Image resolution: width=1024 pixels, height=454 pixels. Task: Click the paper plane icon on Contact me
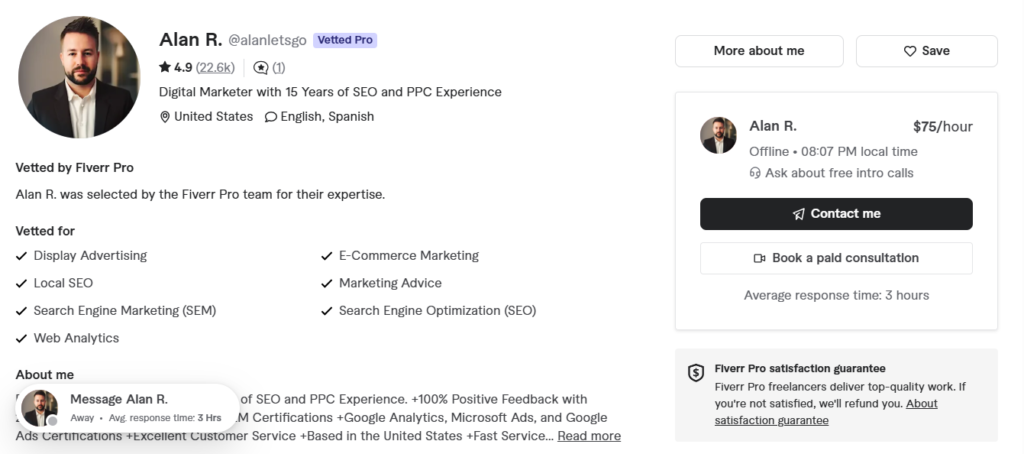(799, 214)
